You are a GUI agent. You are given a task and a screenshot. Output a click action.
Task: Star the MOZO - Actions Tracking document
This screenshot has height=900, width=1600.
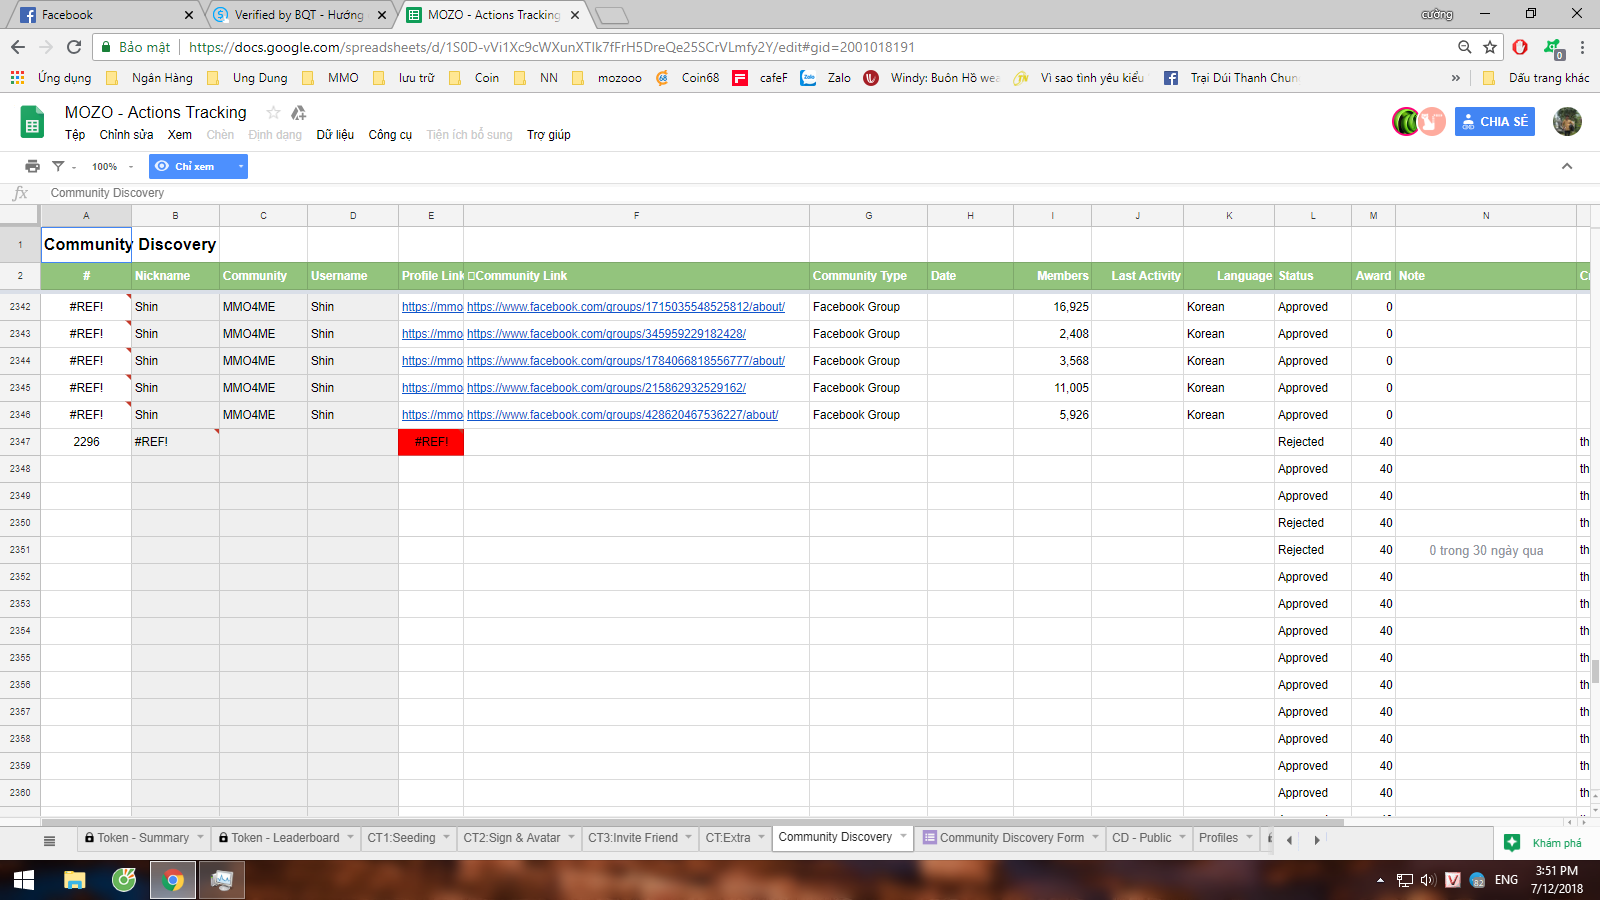273,113
